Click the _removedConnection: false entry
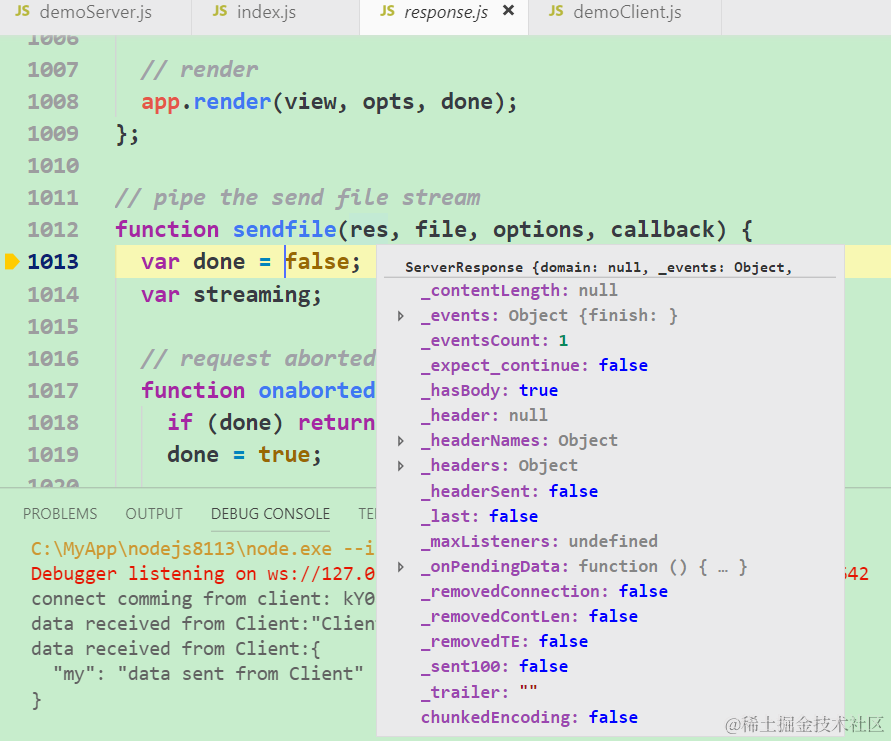 (x=544, y=591)
